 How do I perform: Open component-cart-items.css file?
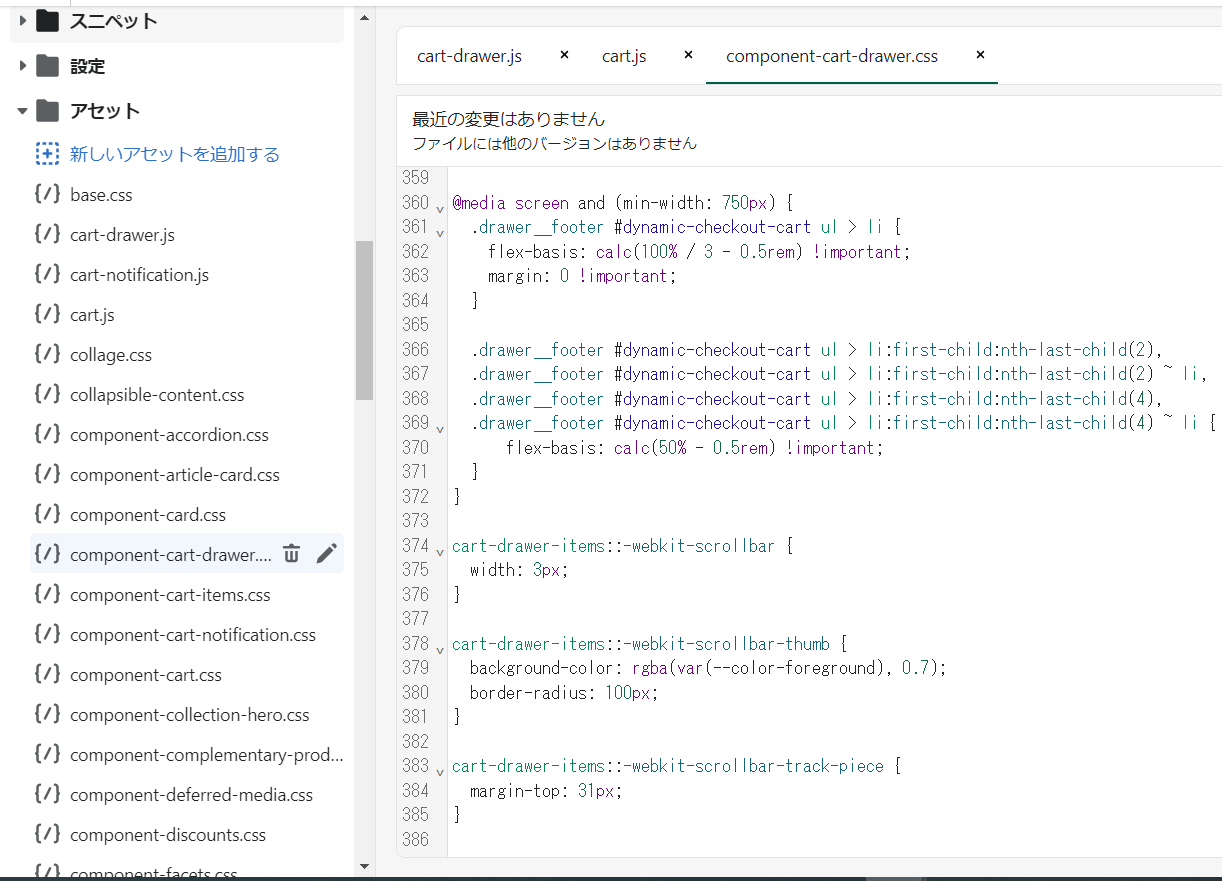coord(170,595)
